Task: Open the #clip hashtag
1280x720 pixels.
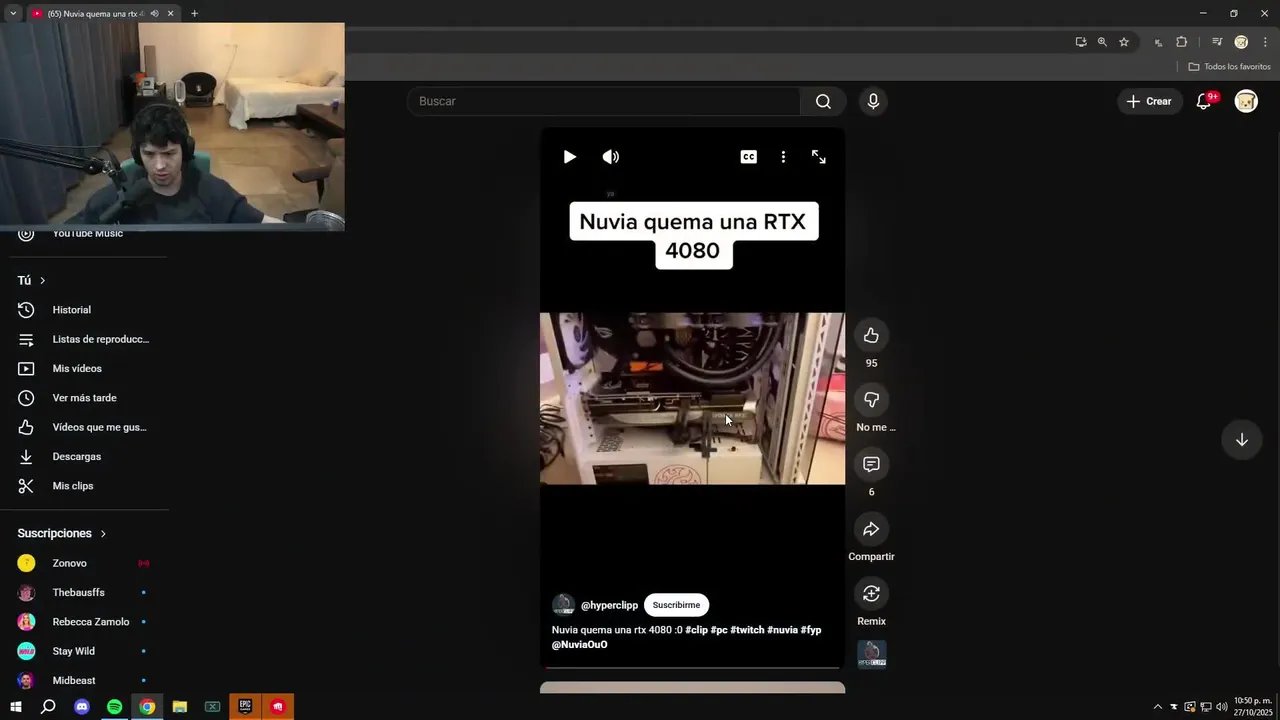Action: coord(696,630)
